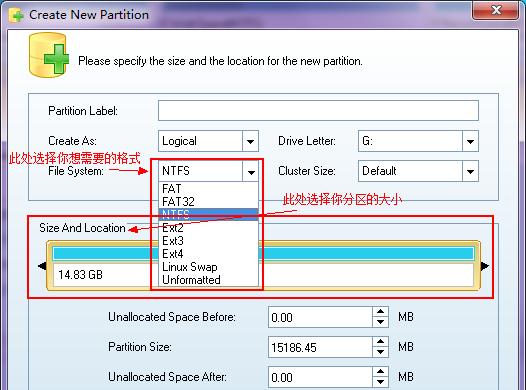Close the Create New Partition dialog

tap(496, 10)
